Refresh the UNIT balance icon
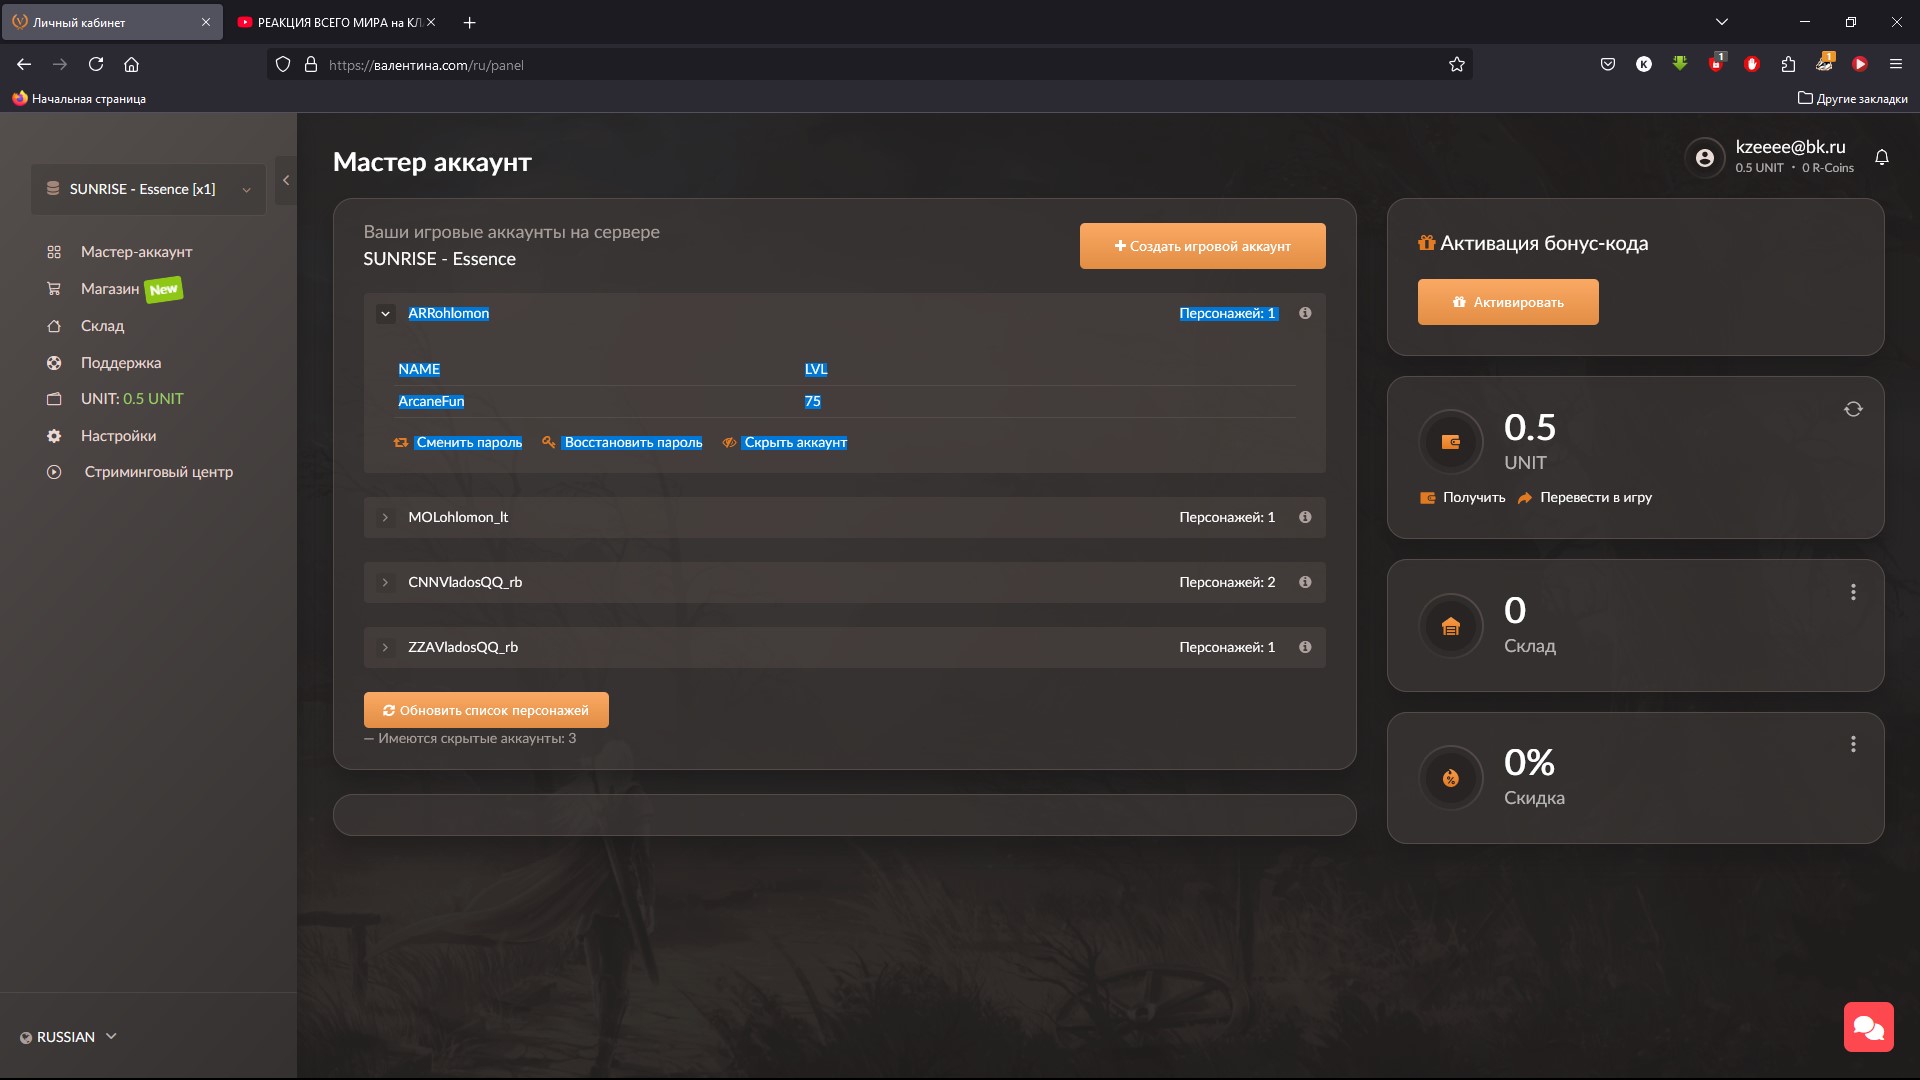Screen dimensions: 1920x1080 1853,409
